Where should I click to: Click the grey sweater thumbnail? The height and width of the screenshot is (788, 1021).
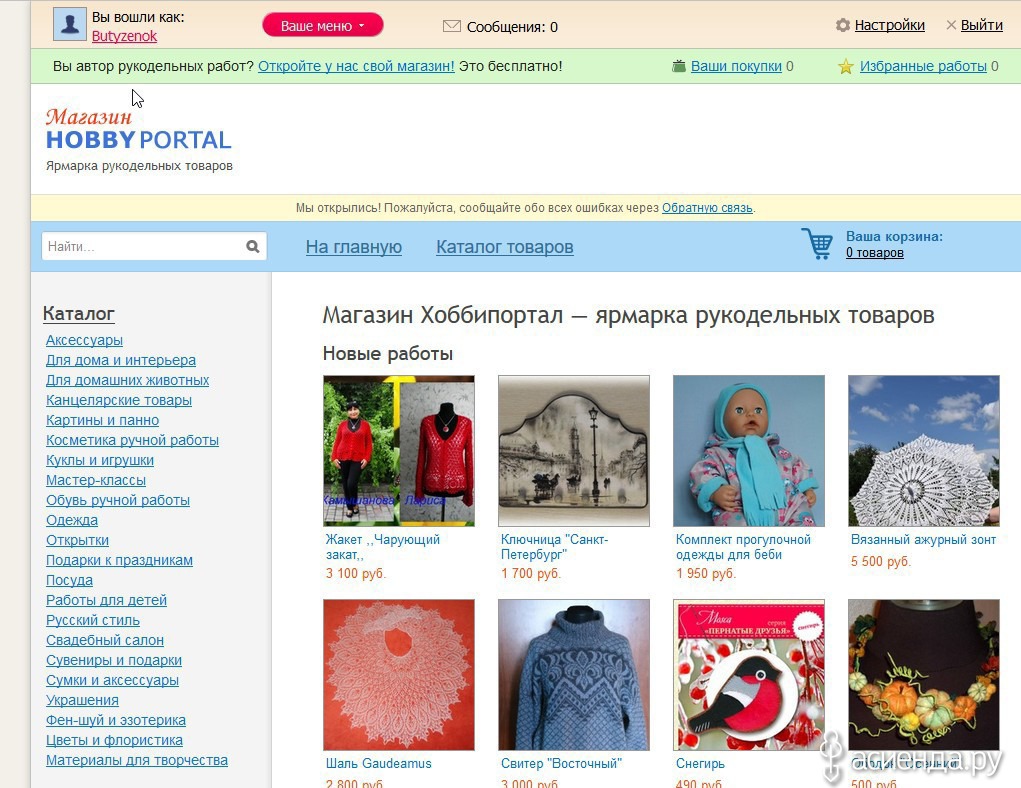coord(574,675)
